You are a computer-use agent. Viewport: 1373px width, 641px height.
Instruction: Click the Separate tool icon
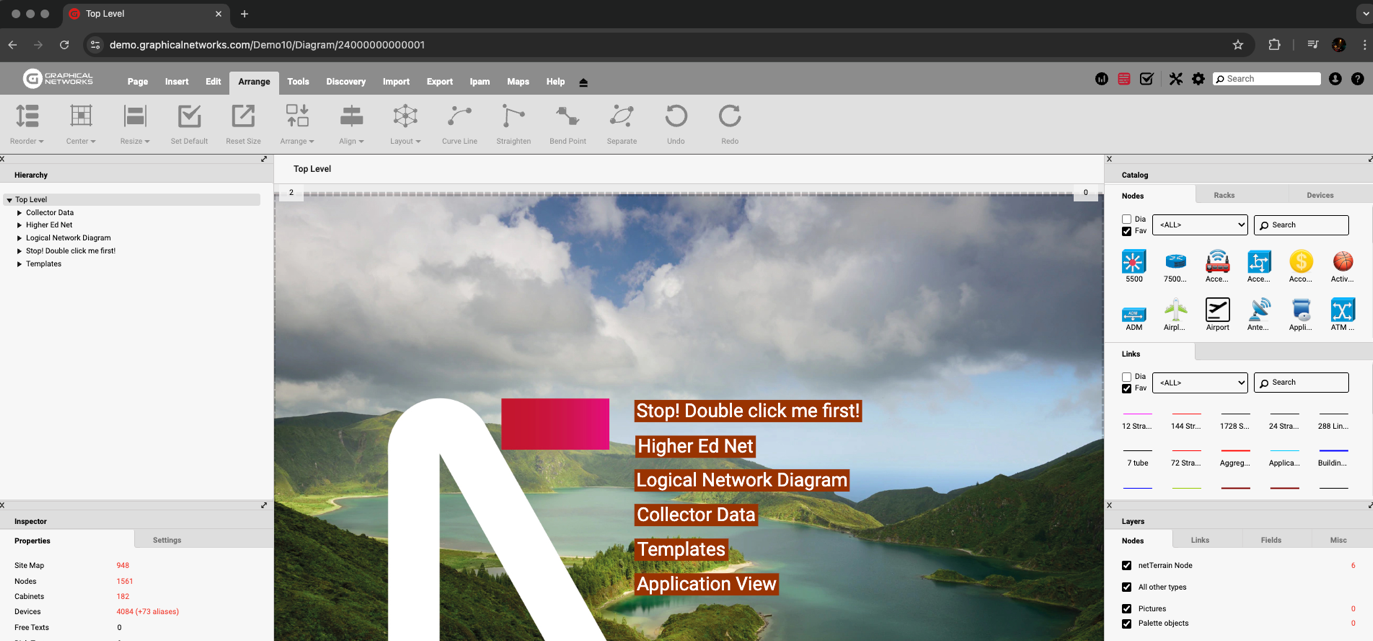[x=621, y=117]
